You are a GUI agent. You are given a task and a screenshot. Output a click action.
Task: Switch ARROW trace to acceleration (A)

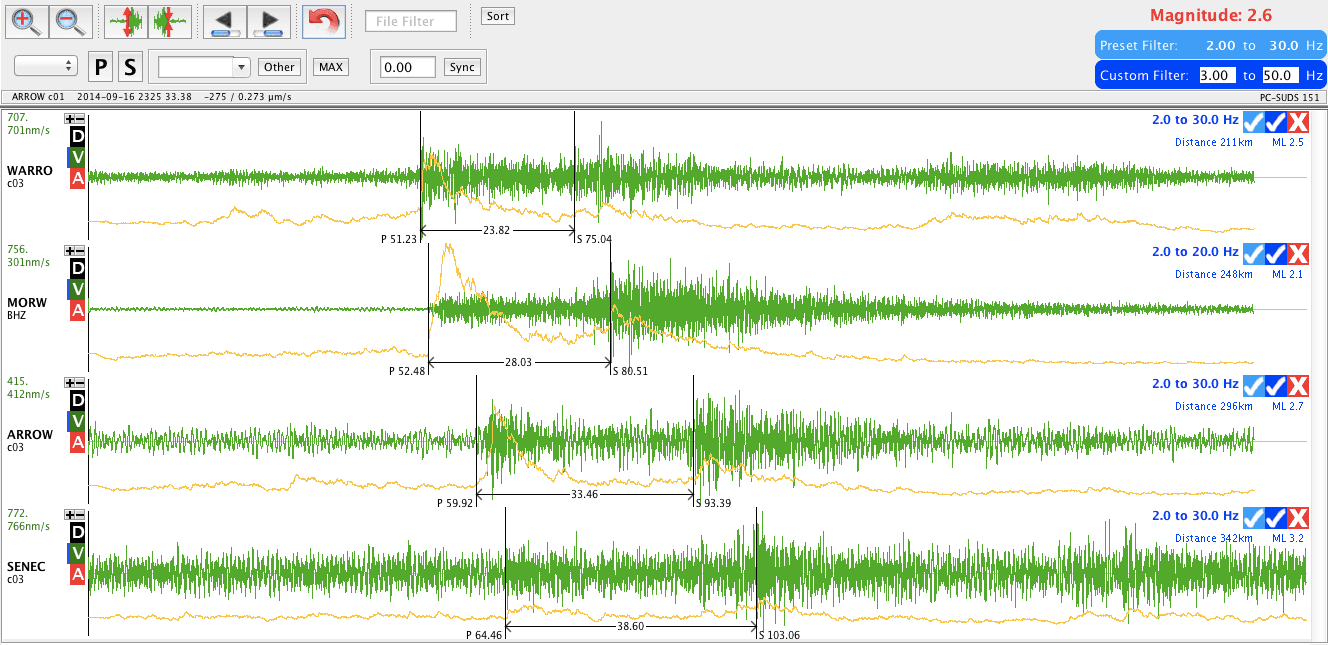(x=77, y=442)
